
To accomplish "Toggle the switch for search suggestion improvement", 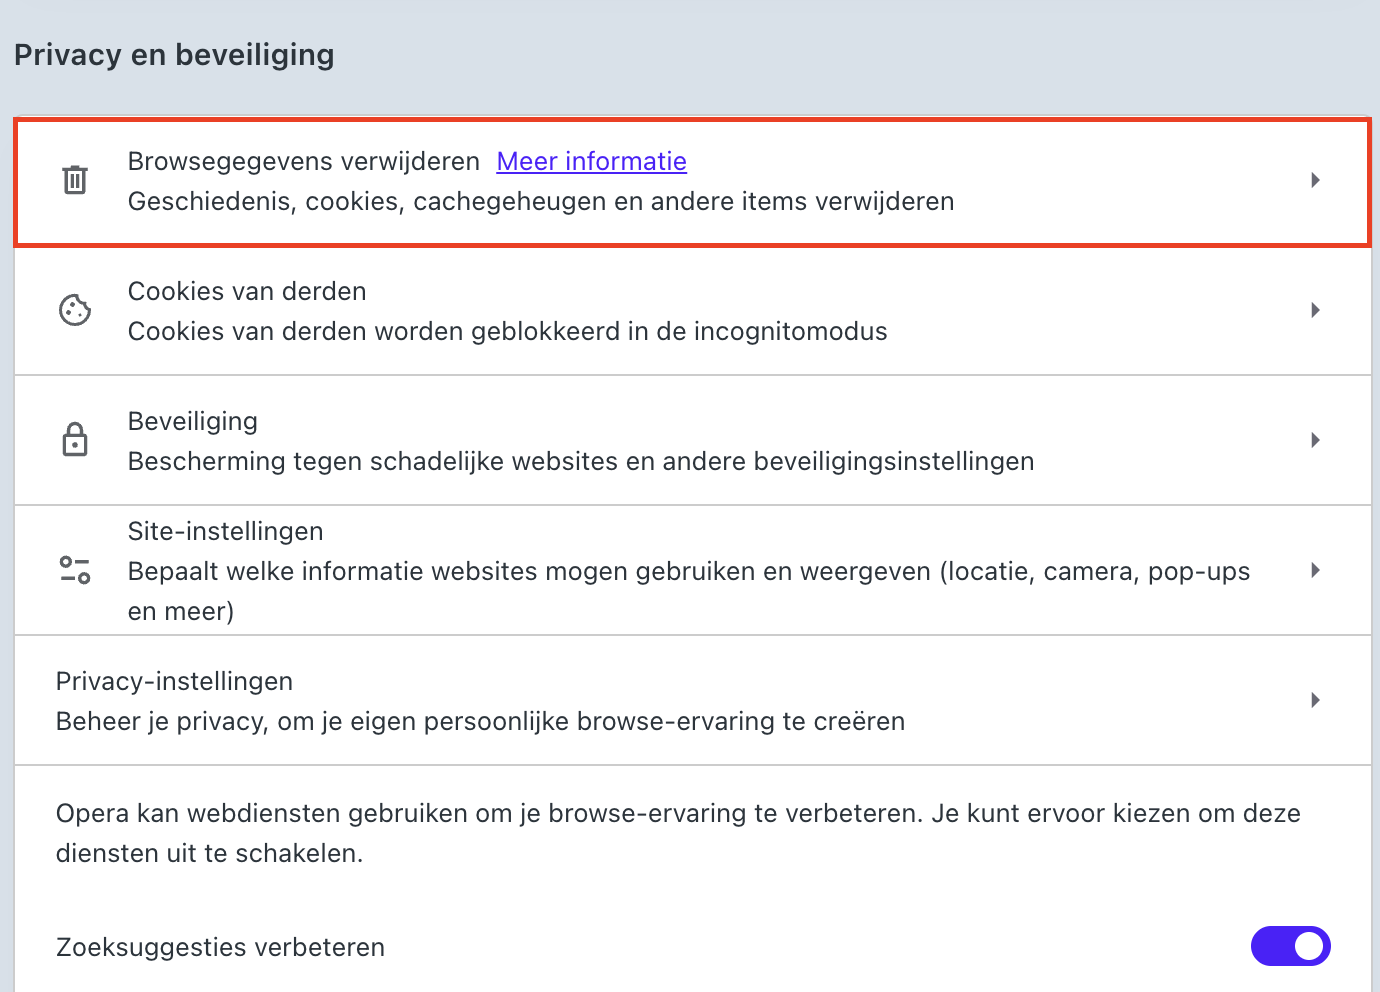I will click(x=1291, y=946).
